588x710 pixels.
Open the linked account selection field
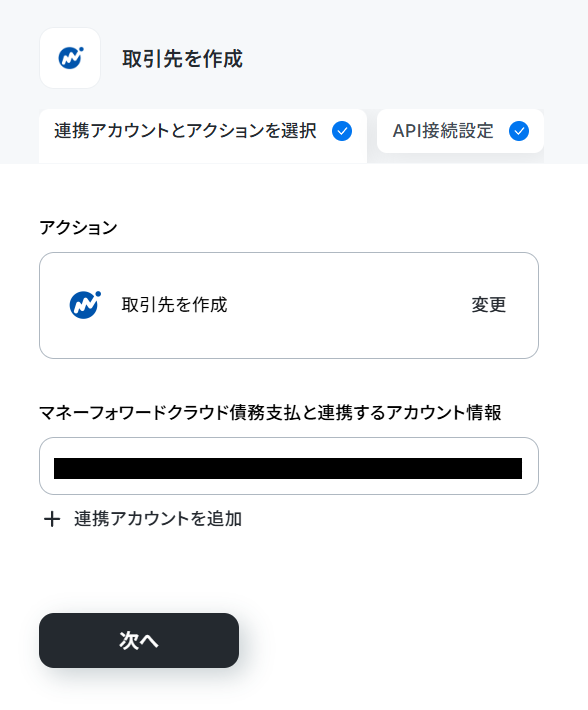click(289, 466)
